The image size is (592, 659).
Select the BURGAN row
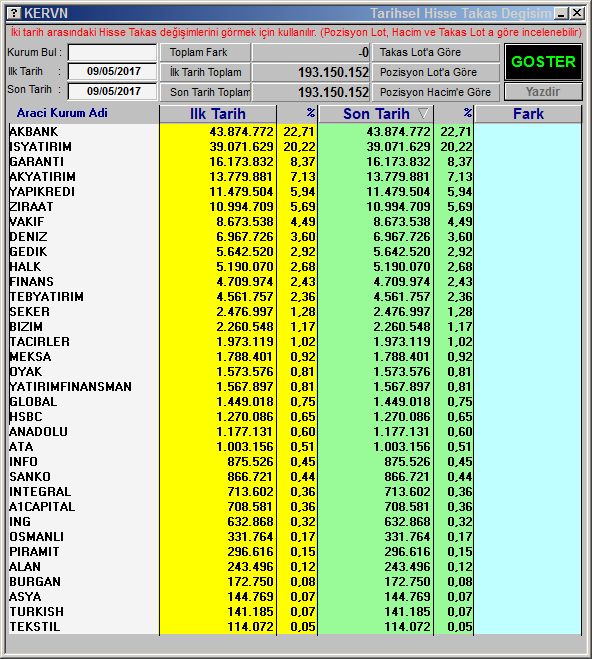(x=295, y=582)
